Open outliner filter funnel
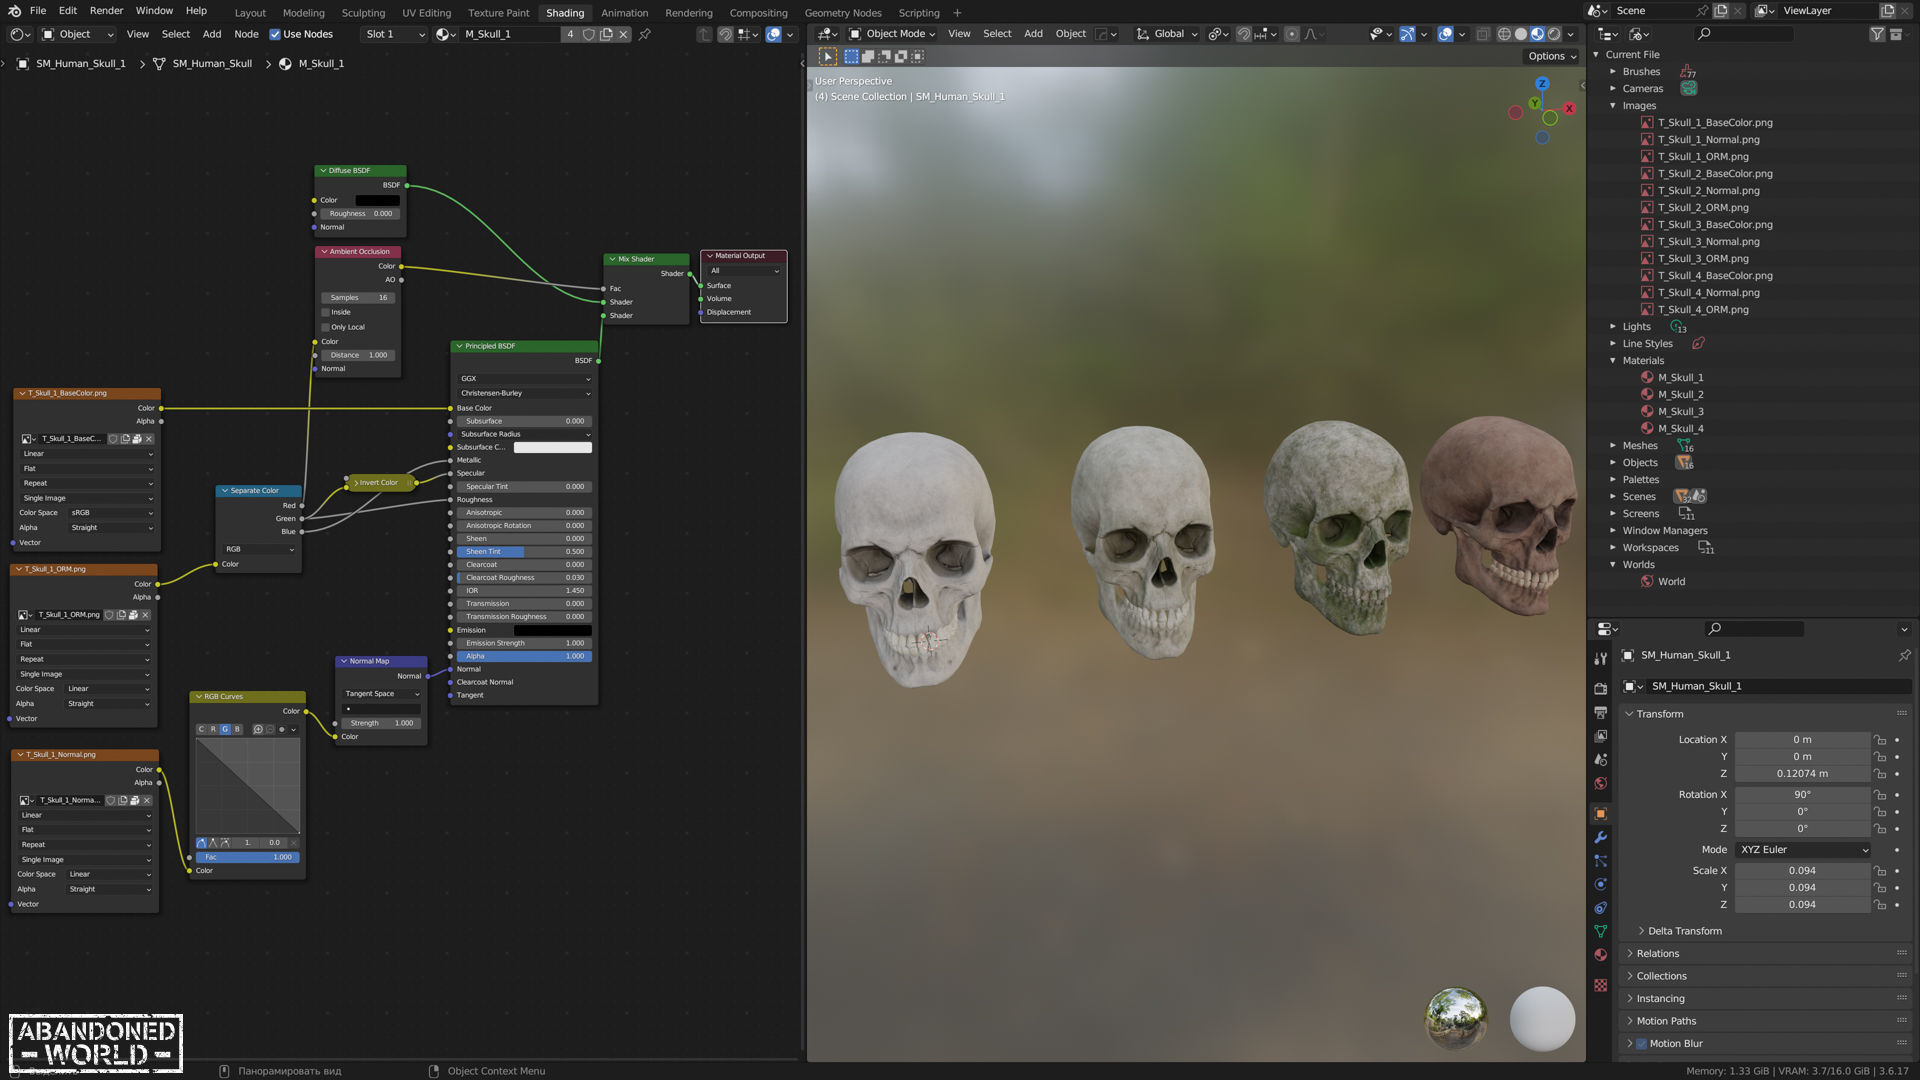The image size is (1920, 1080). pyautogui.click(x=1877, y=34)
